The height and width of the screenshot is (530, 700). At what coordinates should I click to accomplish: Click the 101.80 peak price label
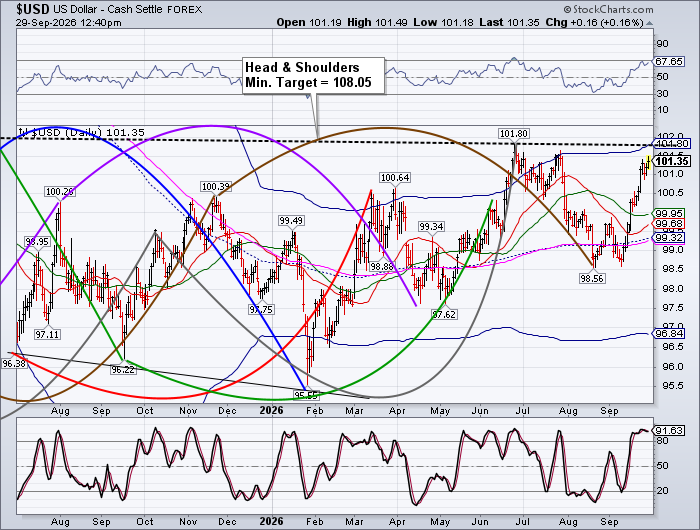point(513,134)
